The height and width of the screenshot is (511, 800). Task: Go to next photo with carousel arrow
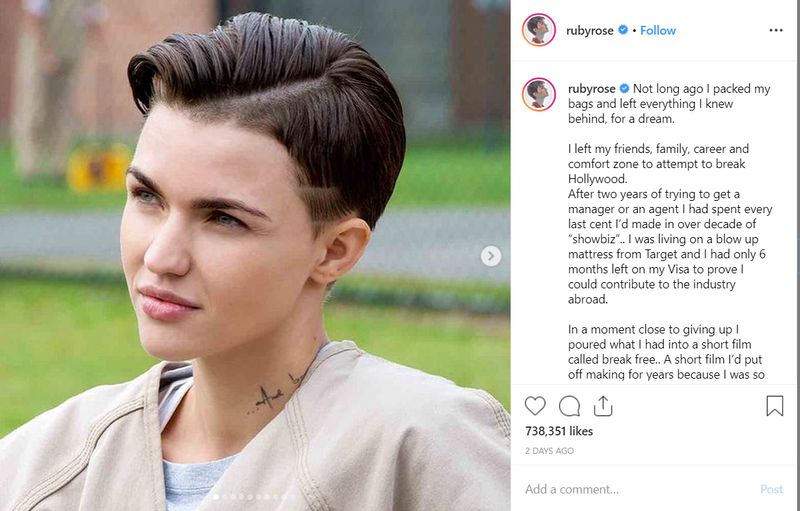click(x=491, y=256)
